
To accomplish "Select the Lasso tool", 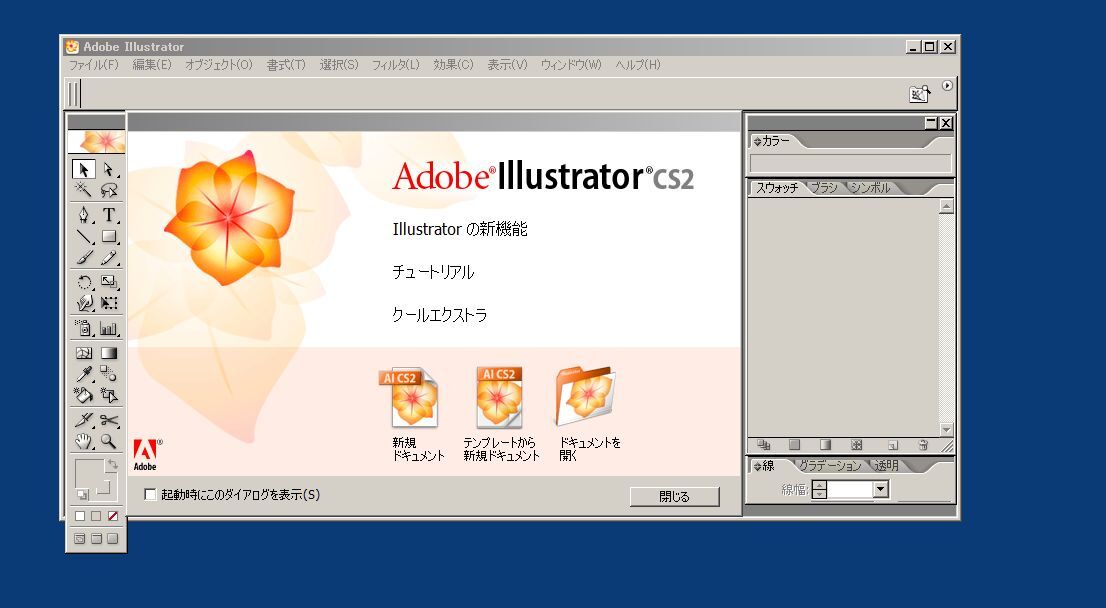I will (x=109, y=190).
